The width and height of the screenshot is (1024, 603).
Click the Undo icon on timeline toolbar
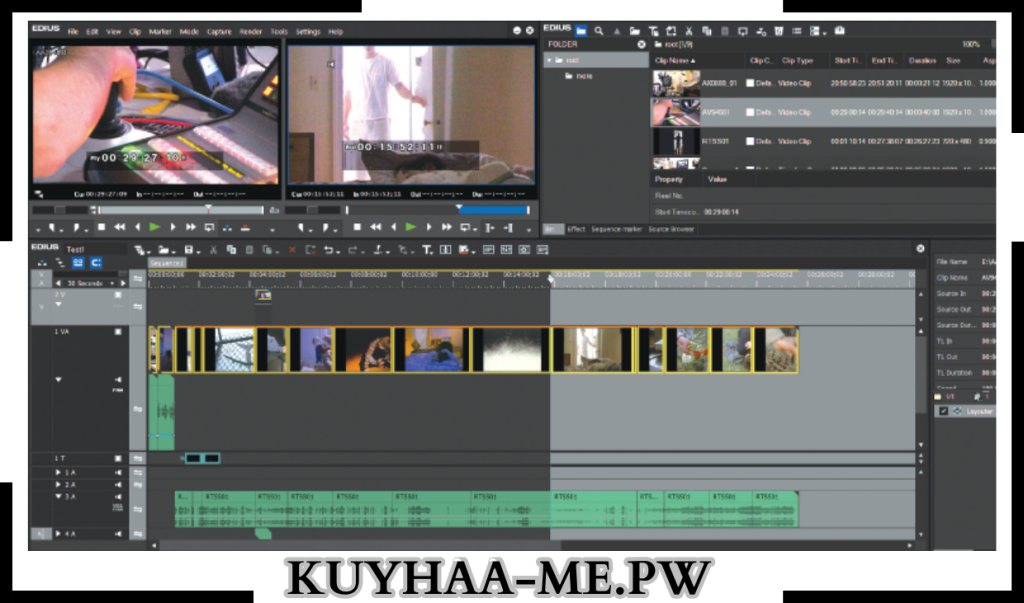click(330, 250)
